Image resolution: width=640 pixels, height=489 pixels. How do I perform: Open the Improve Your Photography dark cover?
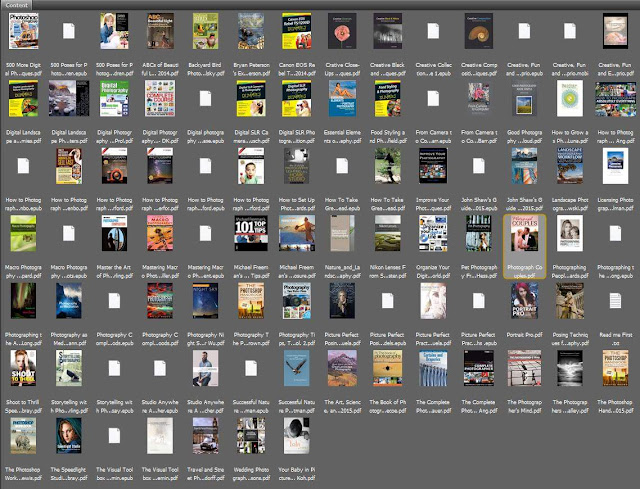click(x=433, y=166)
